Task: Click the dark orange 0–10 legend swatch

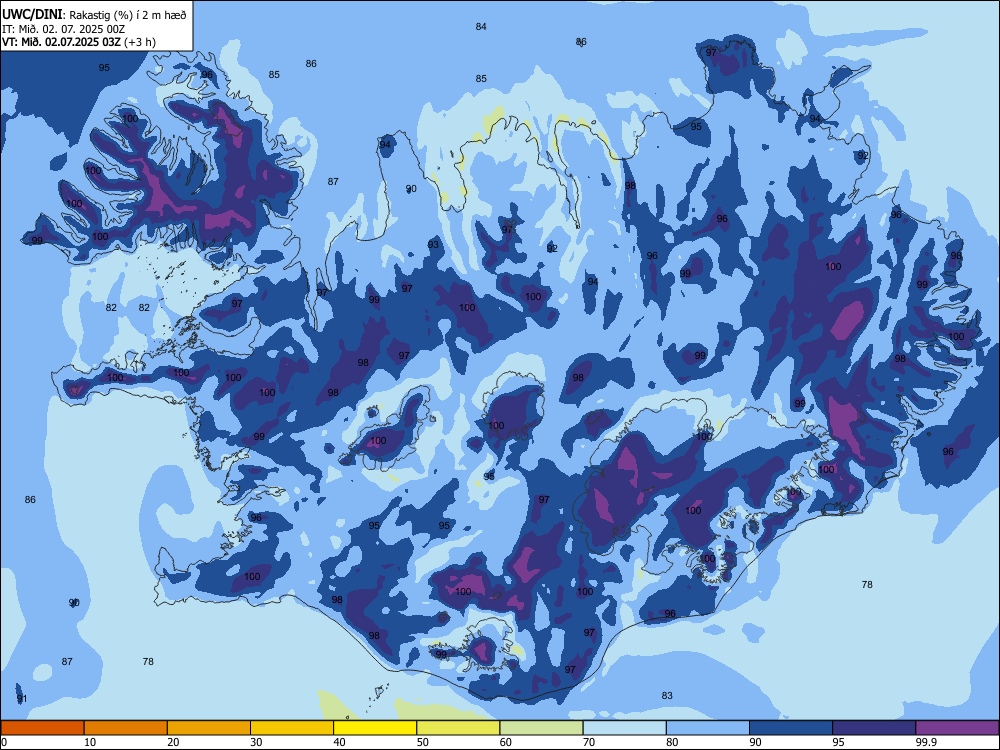Action: tap(42, 728)
